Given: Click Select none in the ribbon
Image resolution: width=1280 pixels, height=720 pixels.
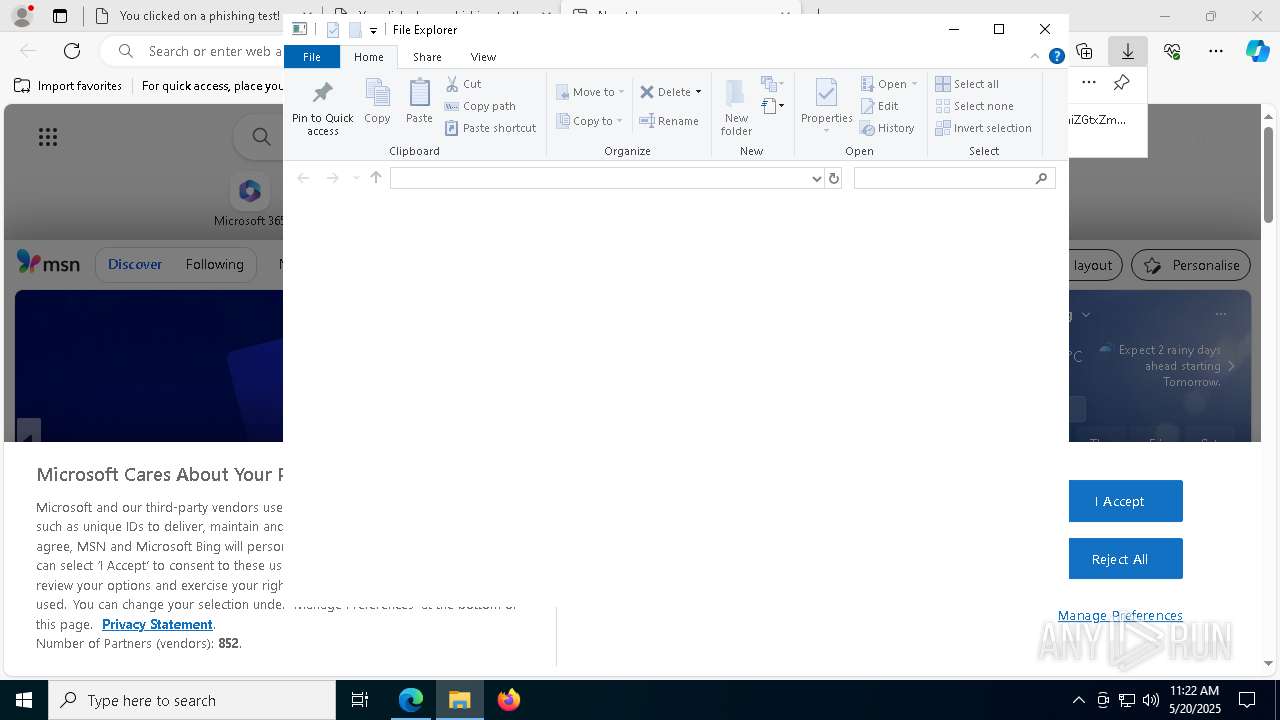Looking at the screenshot, I should pos(975,106).
